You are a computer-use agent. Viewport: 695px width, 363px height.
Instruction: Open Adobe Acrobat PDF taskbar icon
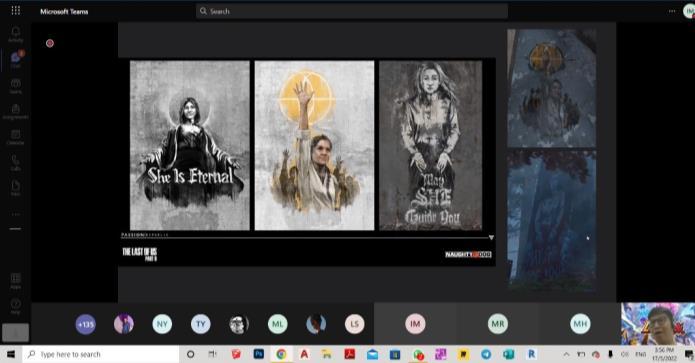tap(350, 354)
